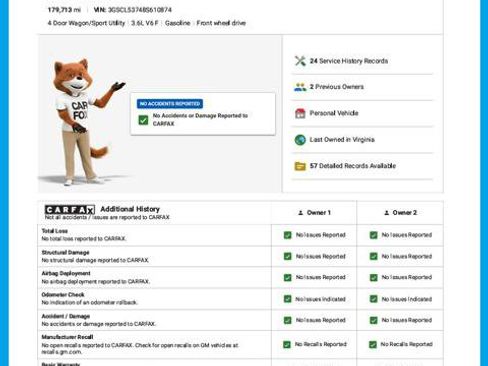Open 57 Detailed Records Available link
The image size is (488, 366).
click(x=353, y=166)
